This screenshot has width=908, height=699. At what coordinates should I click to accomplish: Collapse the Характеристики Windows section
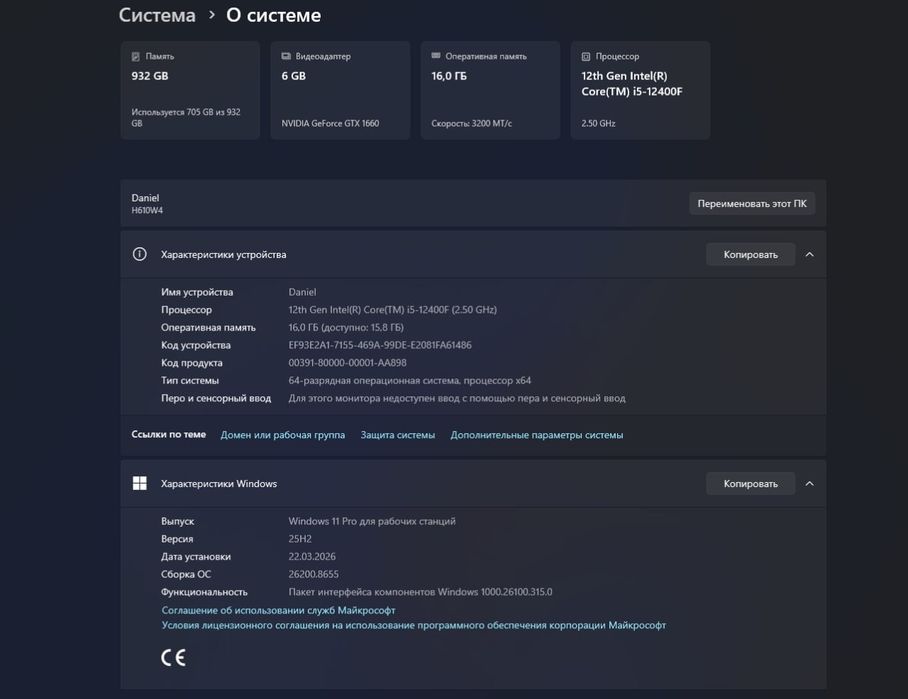[x=810, y=484]
